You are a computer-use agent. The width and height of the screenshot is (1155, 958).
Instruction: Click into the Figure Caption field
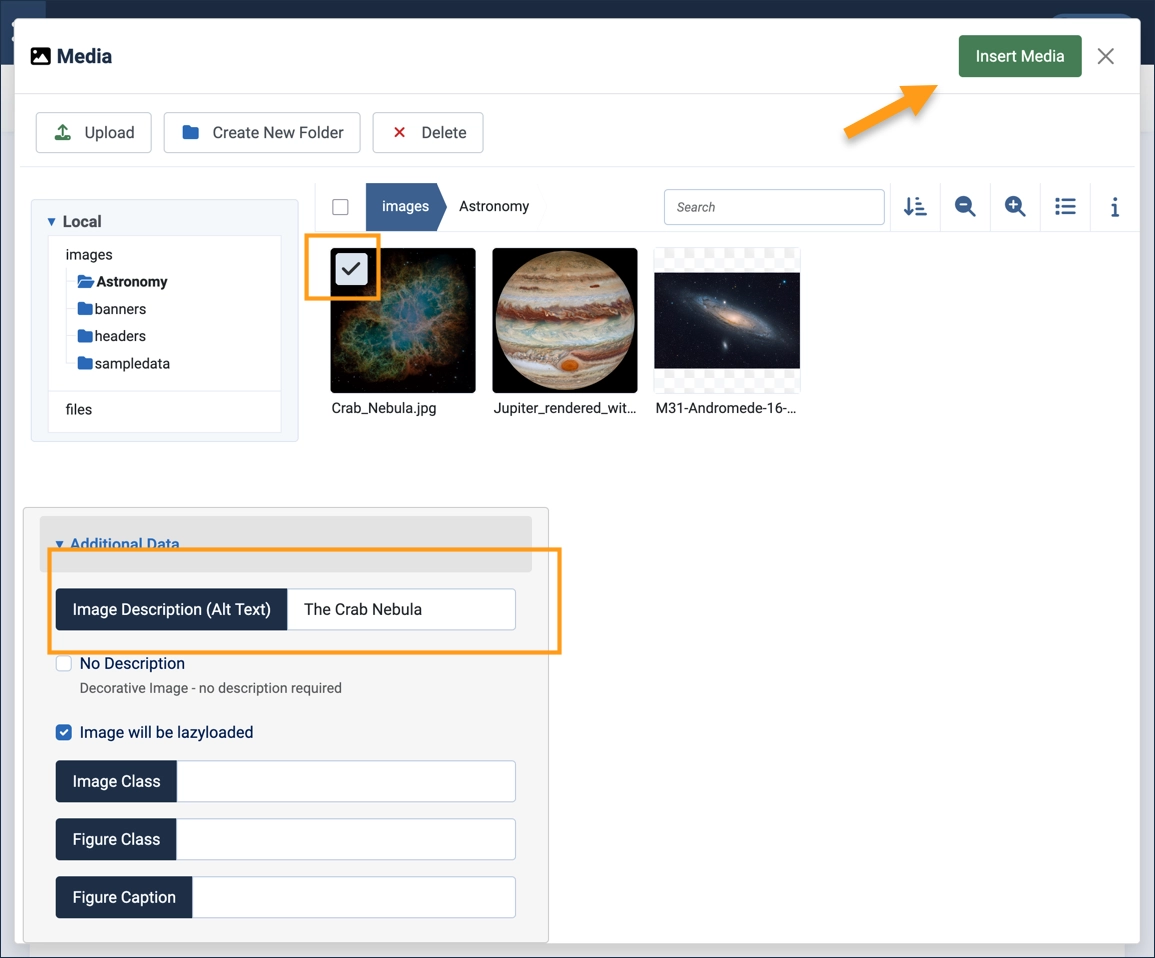353,898
